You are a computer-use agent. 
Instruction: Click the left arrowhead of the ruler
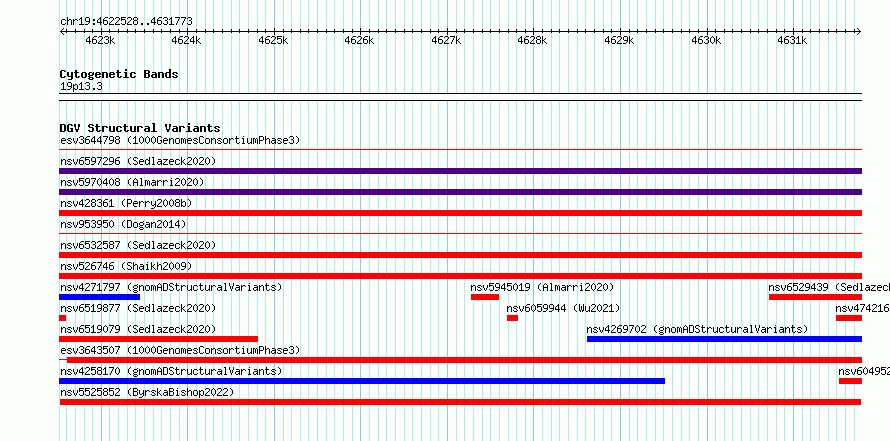coord(62,31)
